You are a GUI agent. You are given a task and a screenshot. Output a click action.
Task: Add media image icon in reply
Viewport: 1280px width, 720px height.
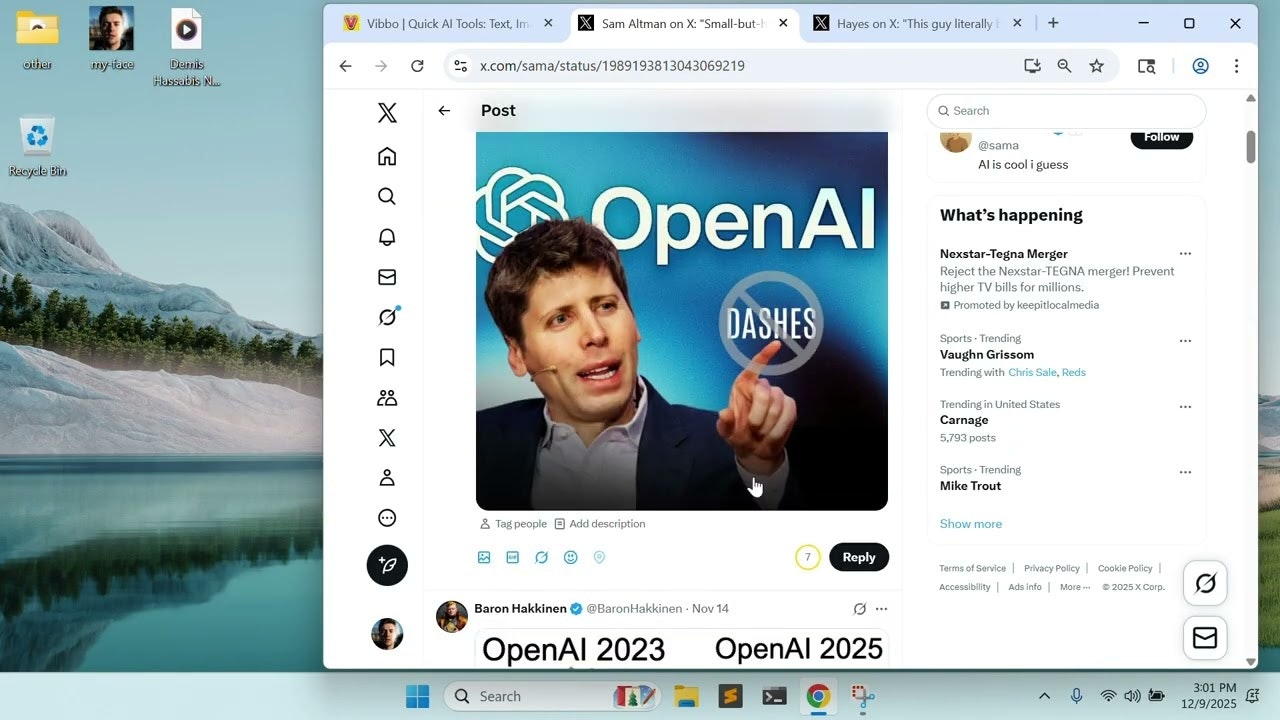[x=484, y=557]
